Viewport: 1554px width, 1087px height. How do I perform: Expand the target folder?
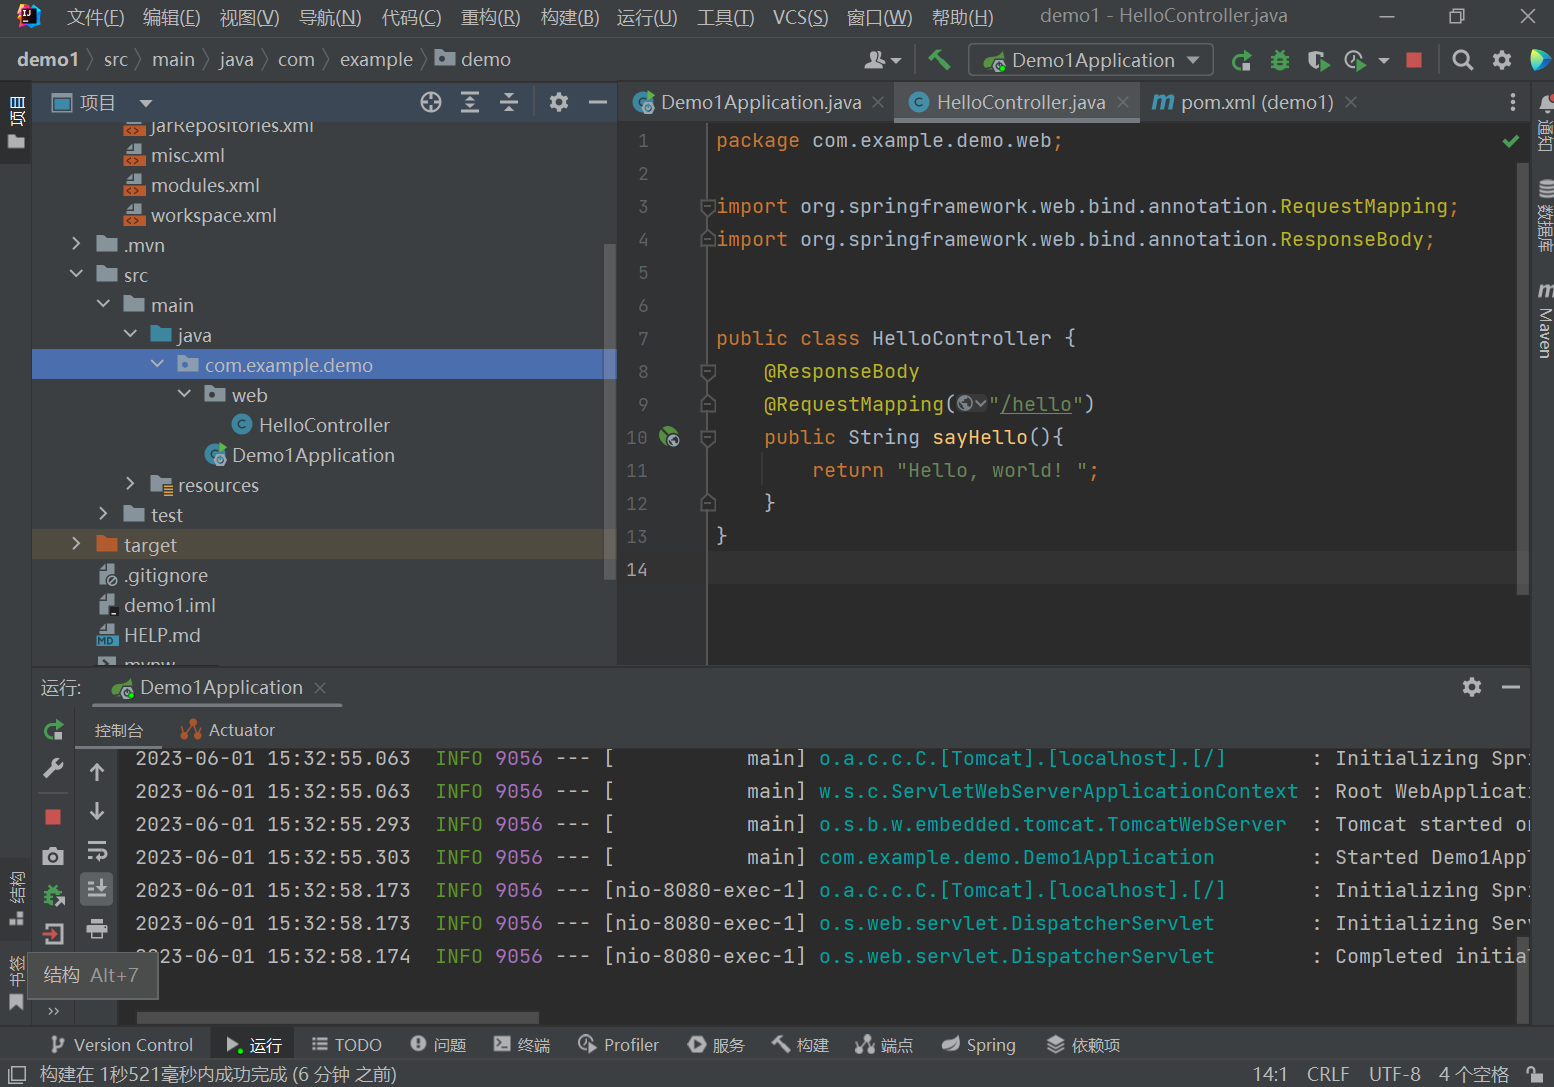(x=76, y=544)
